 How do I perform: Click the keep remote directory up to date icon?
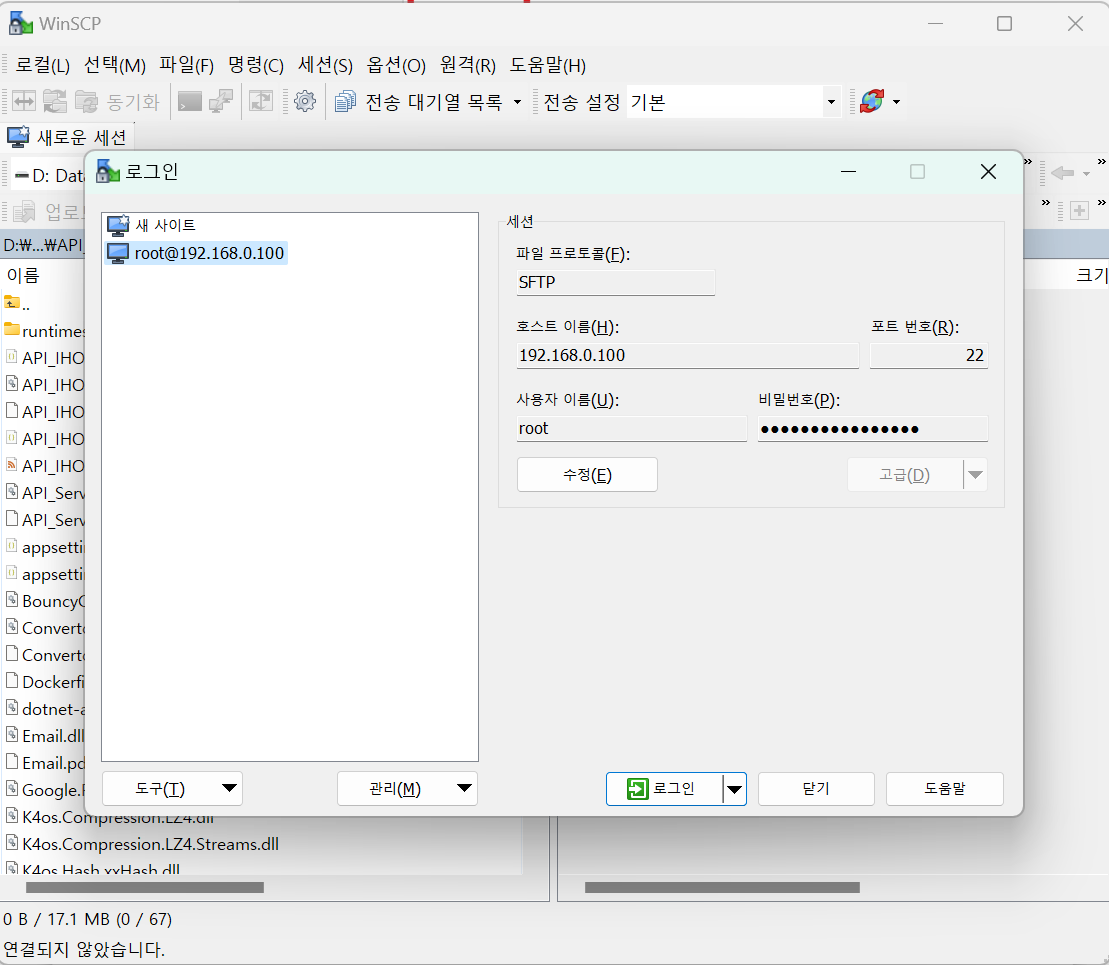pos(261,101)
